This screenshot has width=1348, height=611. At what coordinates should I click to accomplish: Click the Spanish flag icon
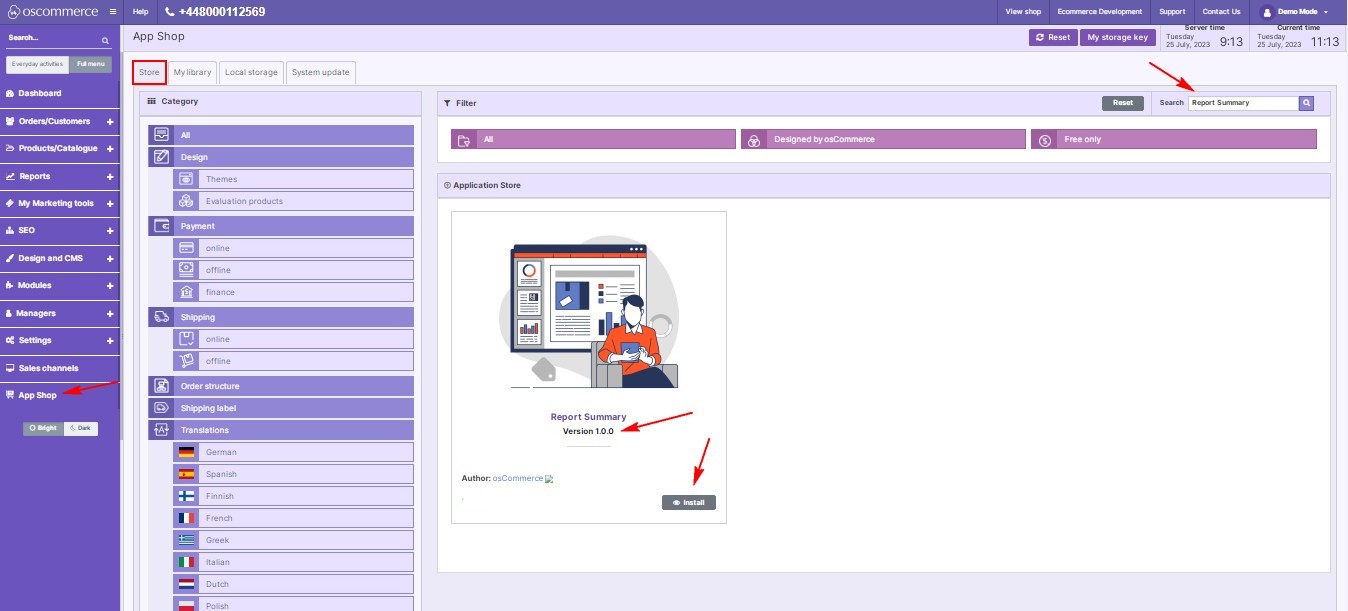186,474
